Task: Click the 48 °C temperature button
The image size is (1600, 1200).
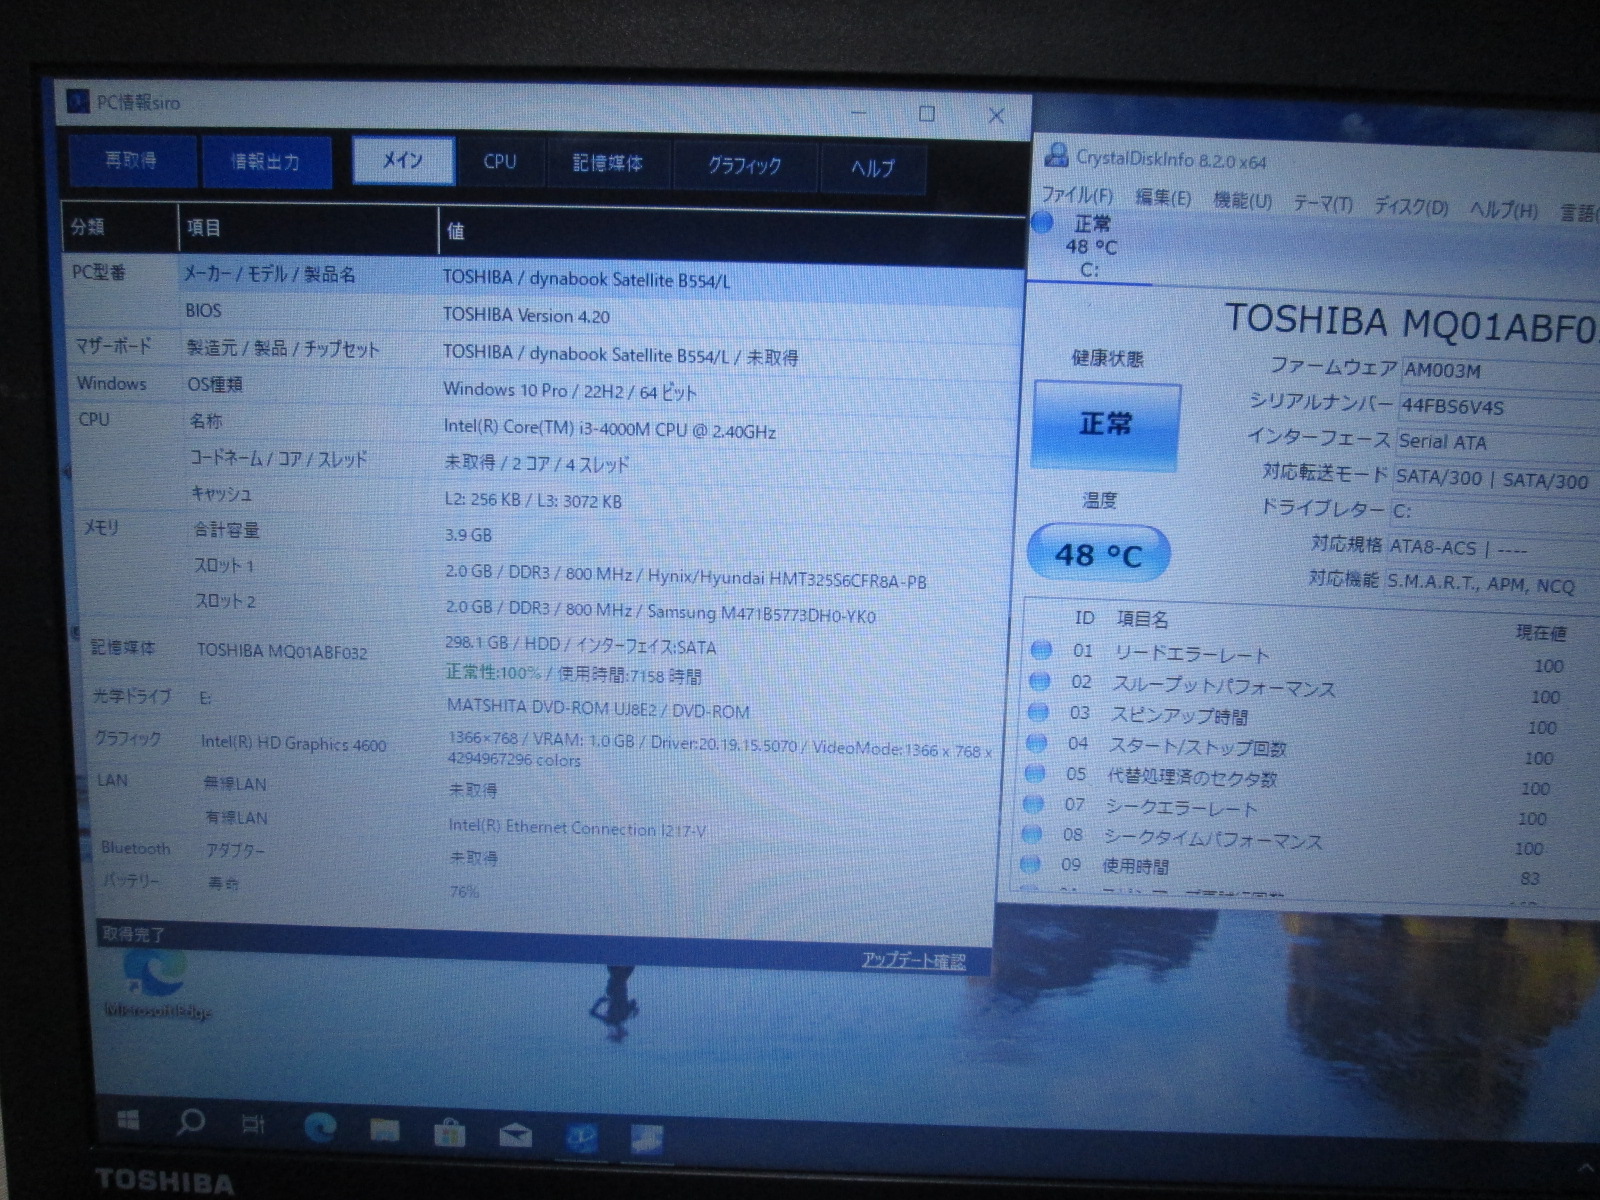Action: 1098,554
